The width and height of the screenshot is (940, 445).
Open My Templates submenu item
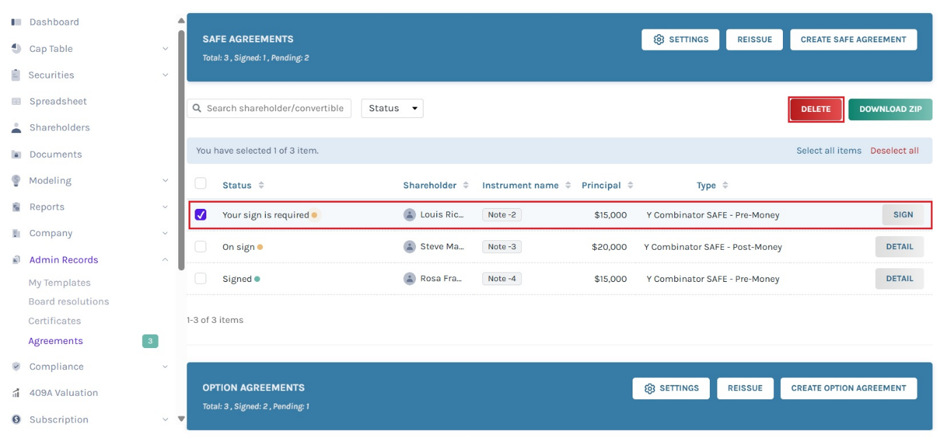pyautogui.click(x=59, y=282)
